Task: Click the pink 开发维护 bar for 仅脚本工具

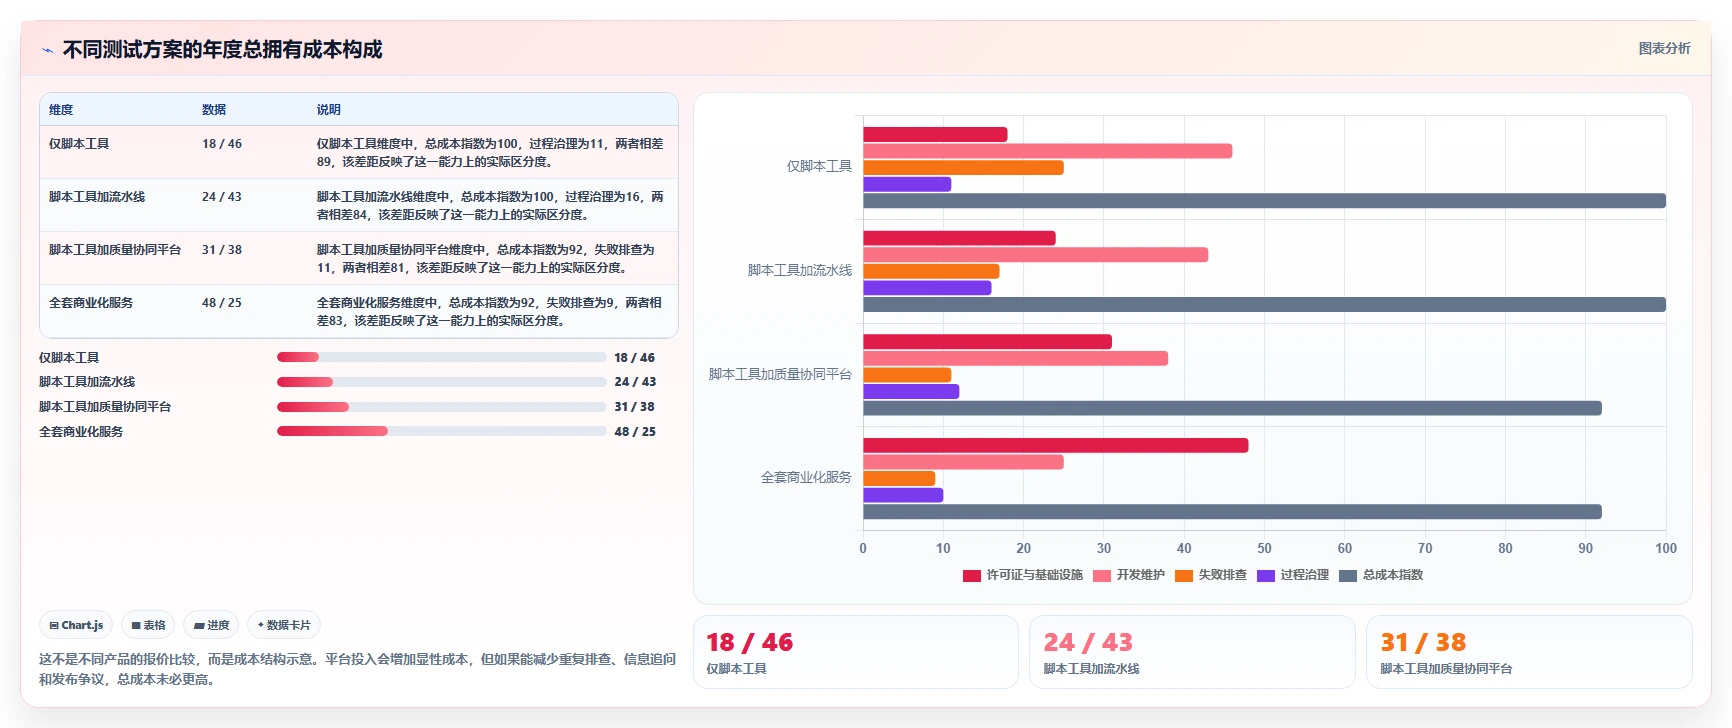Action: [x=1047, y=151]
